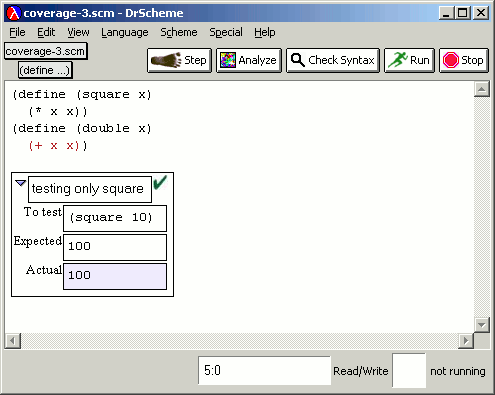Click the coverage-3.scm filename button

46,51
